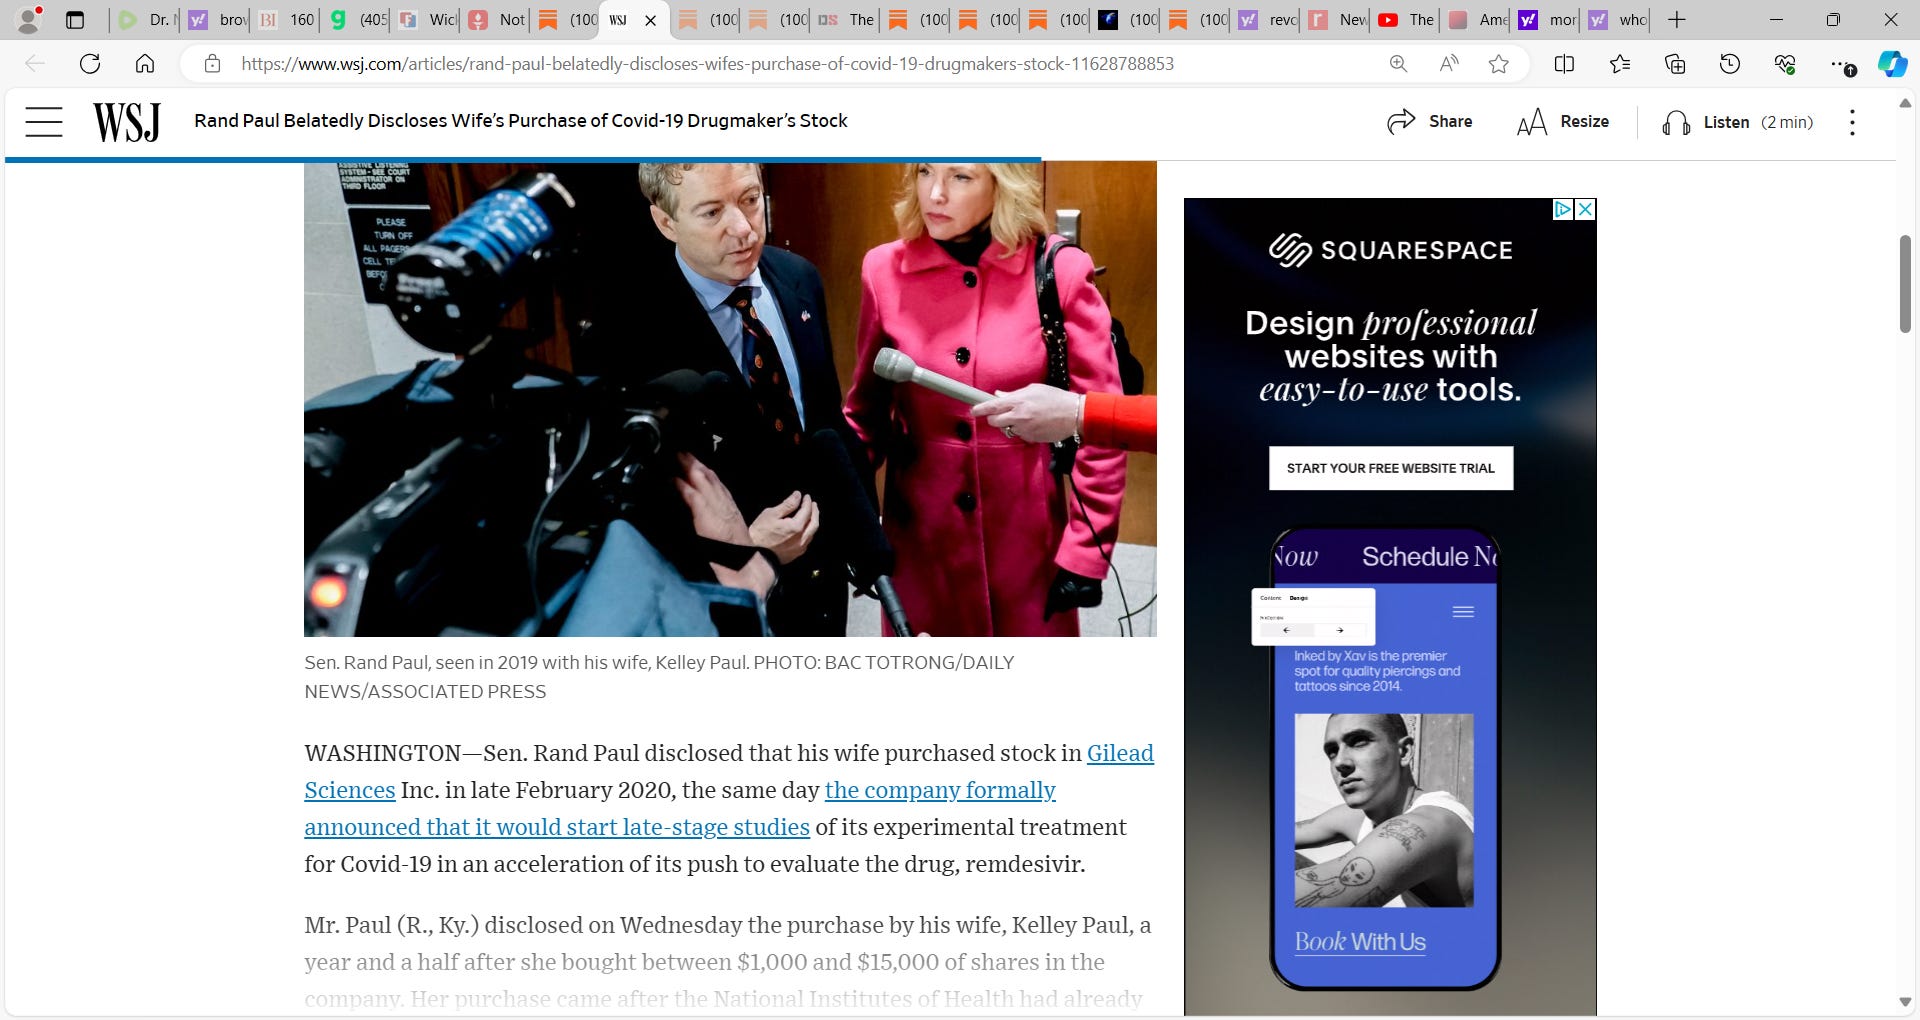Open the Favorites list
Image resolution: width=1920 pixels, height=1020 pixels.
tap(1620, 64)
